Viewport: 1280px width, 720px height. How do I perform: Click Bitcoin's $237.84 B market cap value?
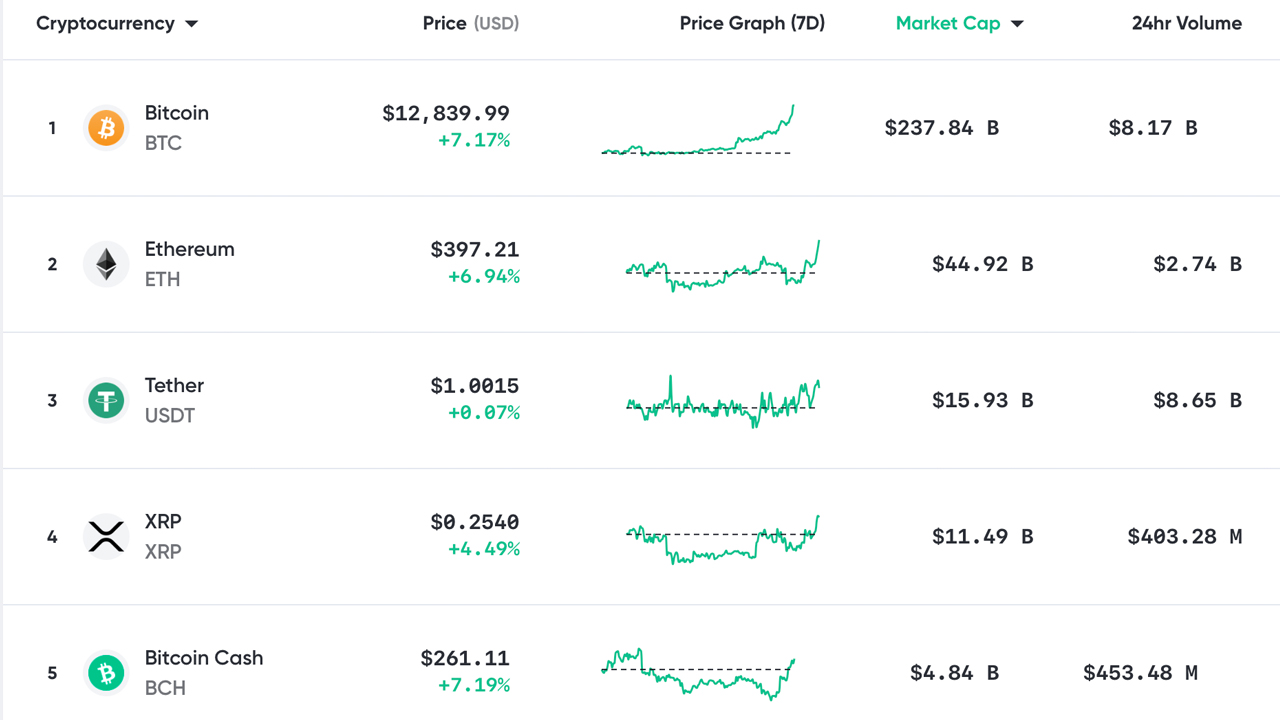[x=941, y=128]
